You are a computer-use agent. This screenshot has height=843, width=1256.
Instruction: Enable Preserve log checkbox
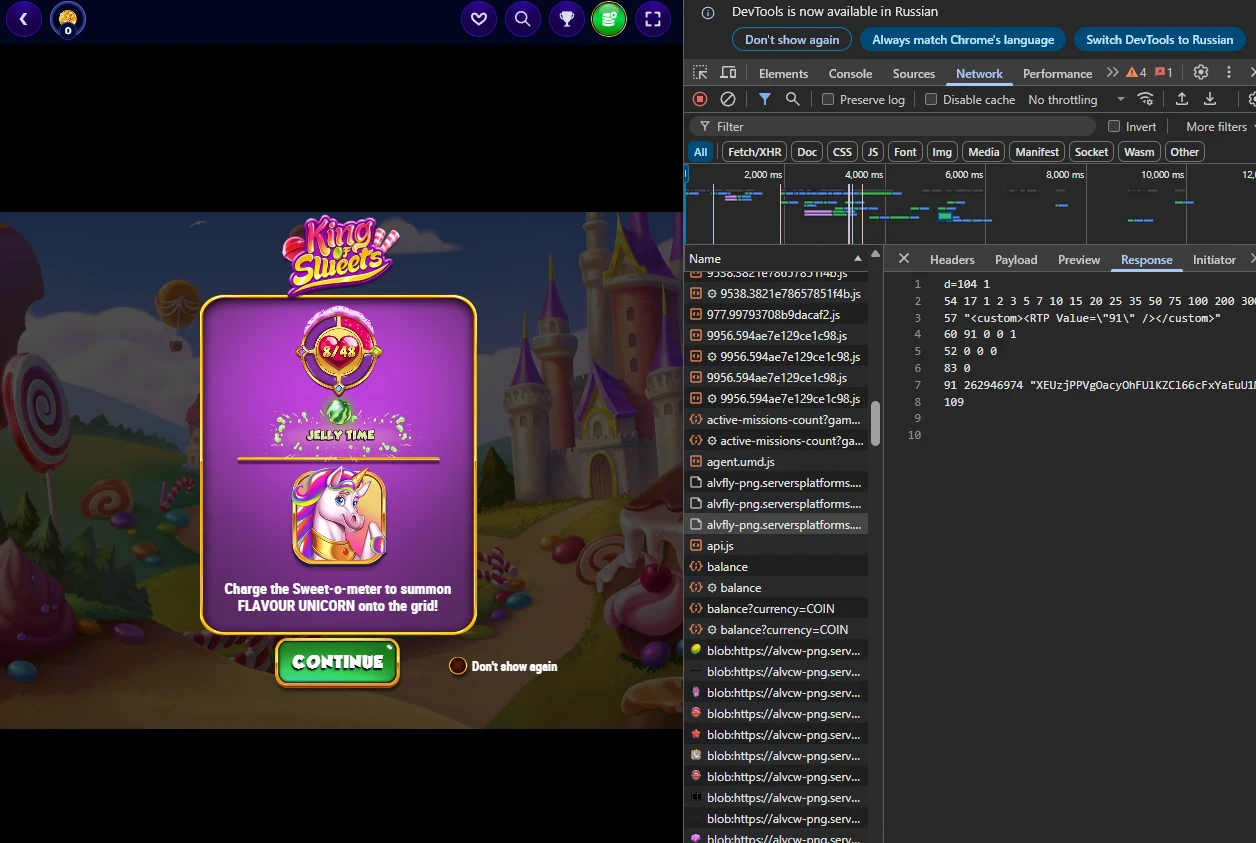828,99
